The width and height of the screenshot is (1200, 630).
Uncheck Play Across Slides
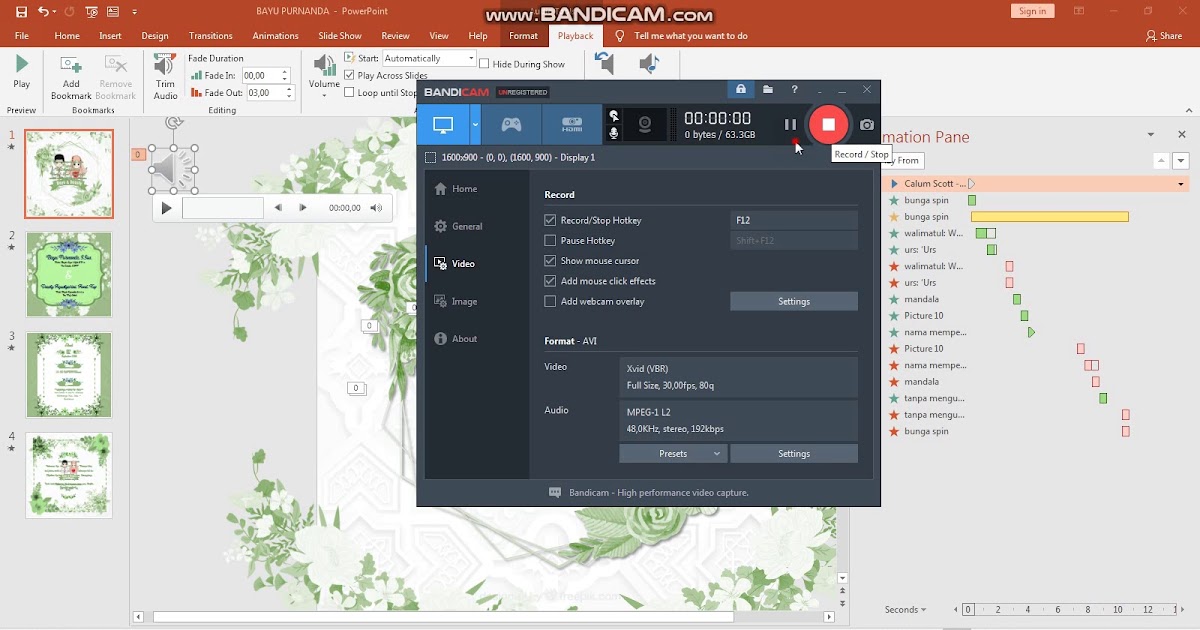(349, 75)
